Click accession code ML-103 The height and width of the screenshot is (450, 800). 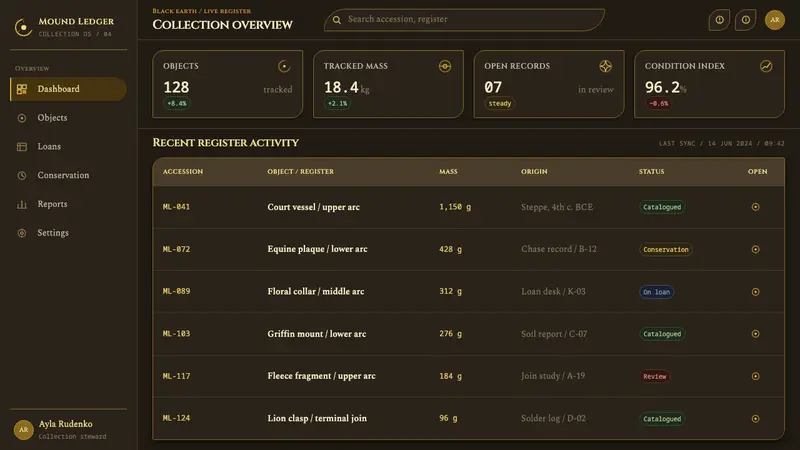(x=176, y=334)
